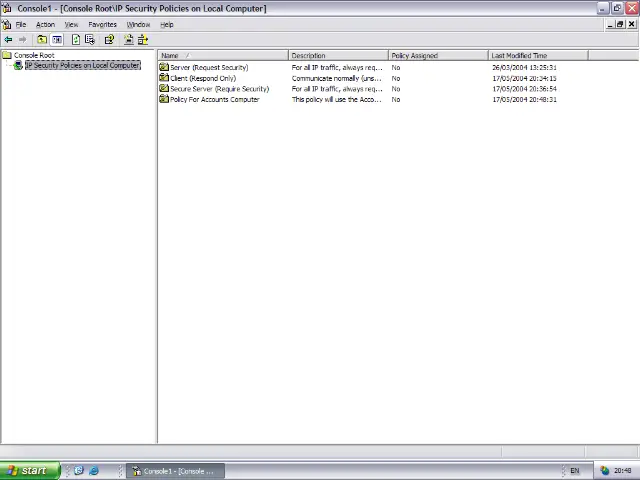Select the Client (Respond Only) policy

(x=203, y=78)
